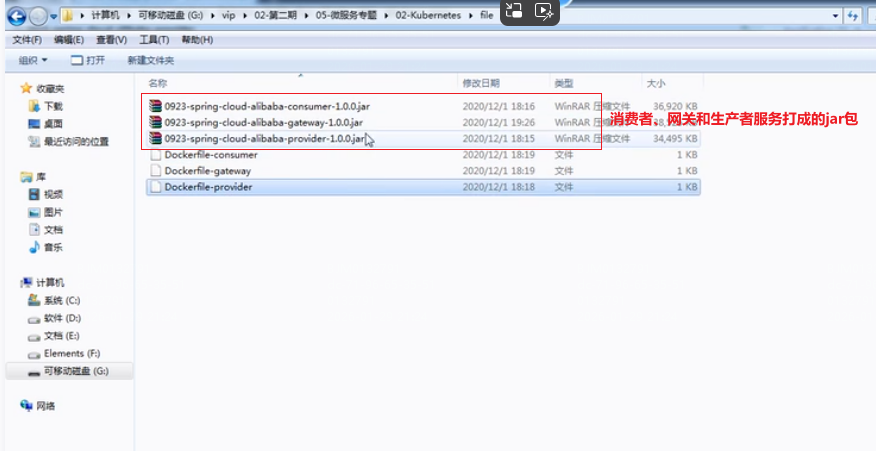Sort by the 修改日期 column header
Viewport: 876px width, 451px height.
pyautogui.click(x=480, y=83)
